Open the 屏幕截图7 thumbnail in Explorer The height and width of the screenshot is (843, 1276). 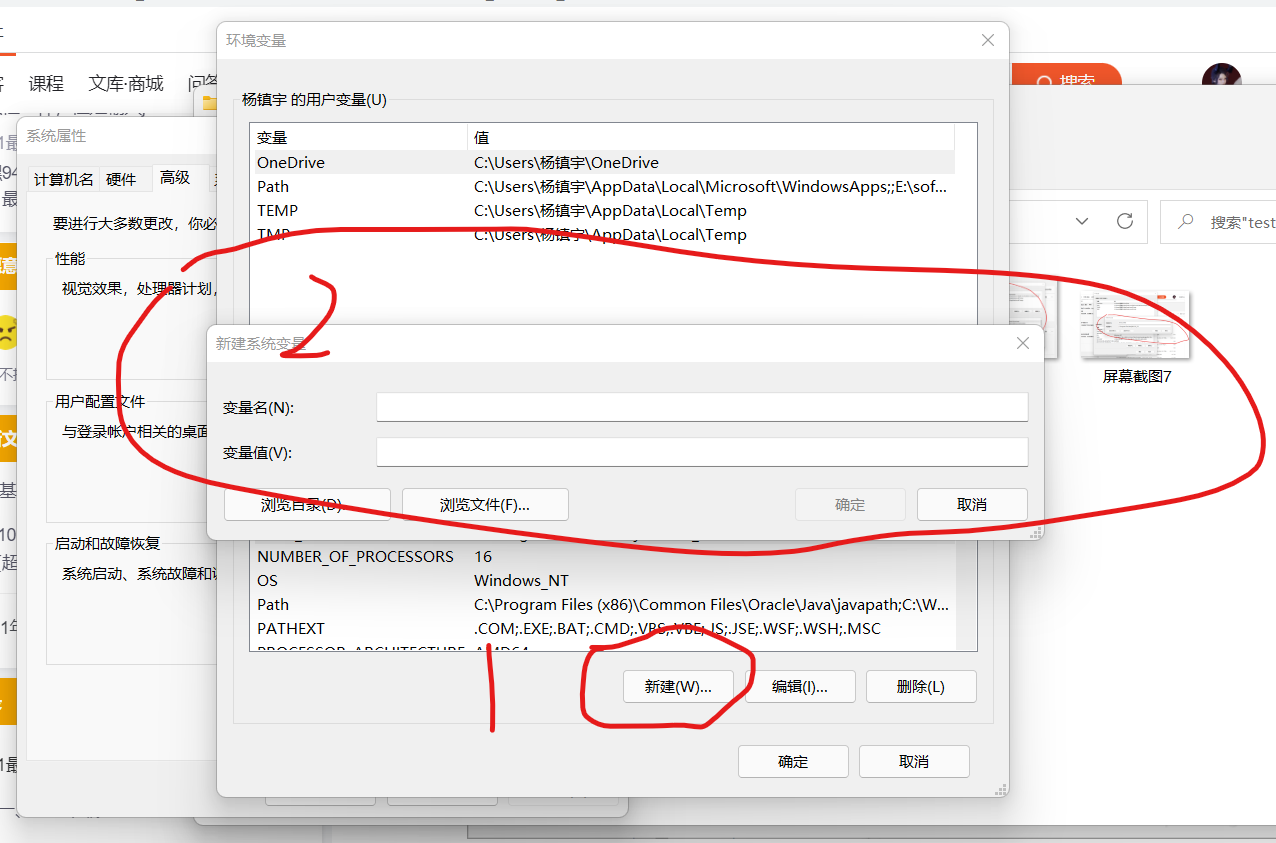point(1137,336)
